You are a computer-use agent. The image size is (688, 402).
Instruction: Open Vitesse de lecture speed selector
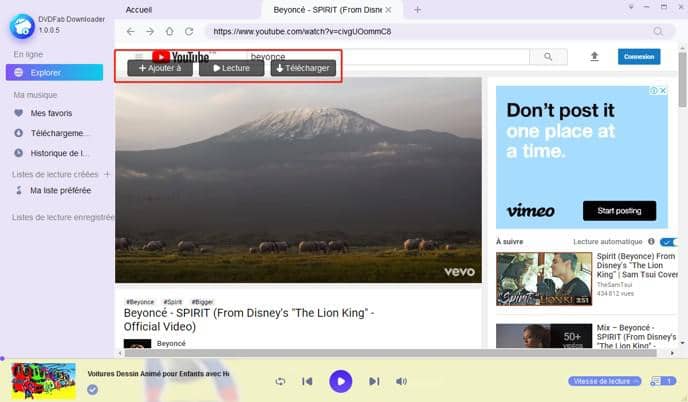[x=604, y=381]
